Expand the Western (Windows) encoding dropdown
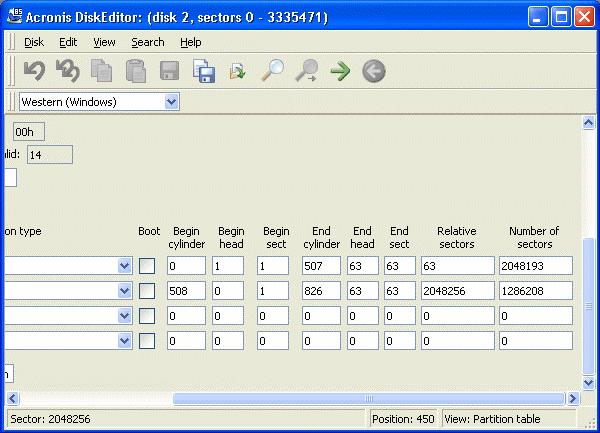The width and height of the screenshot is (600, 433). 171,102
